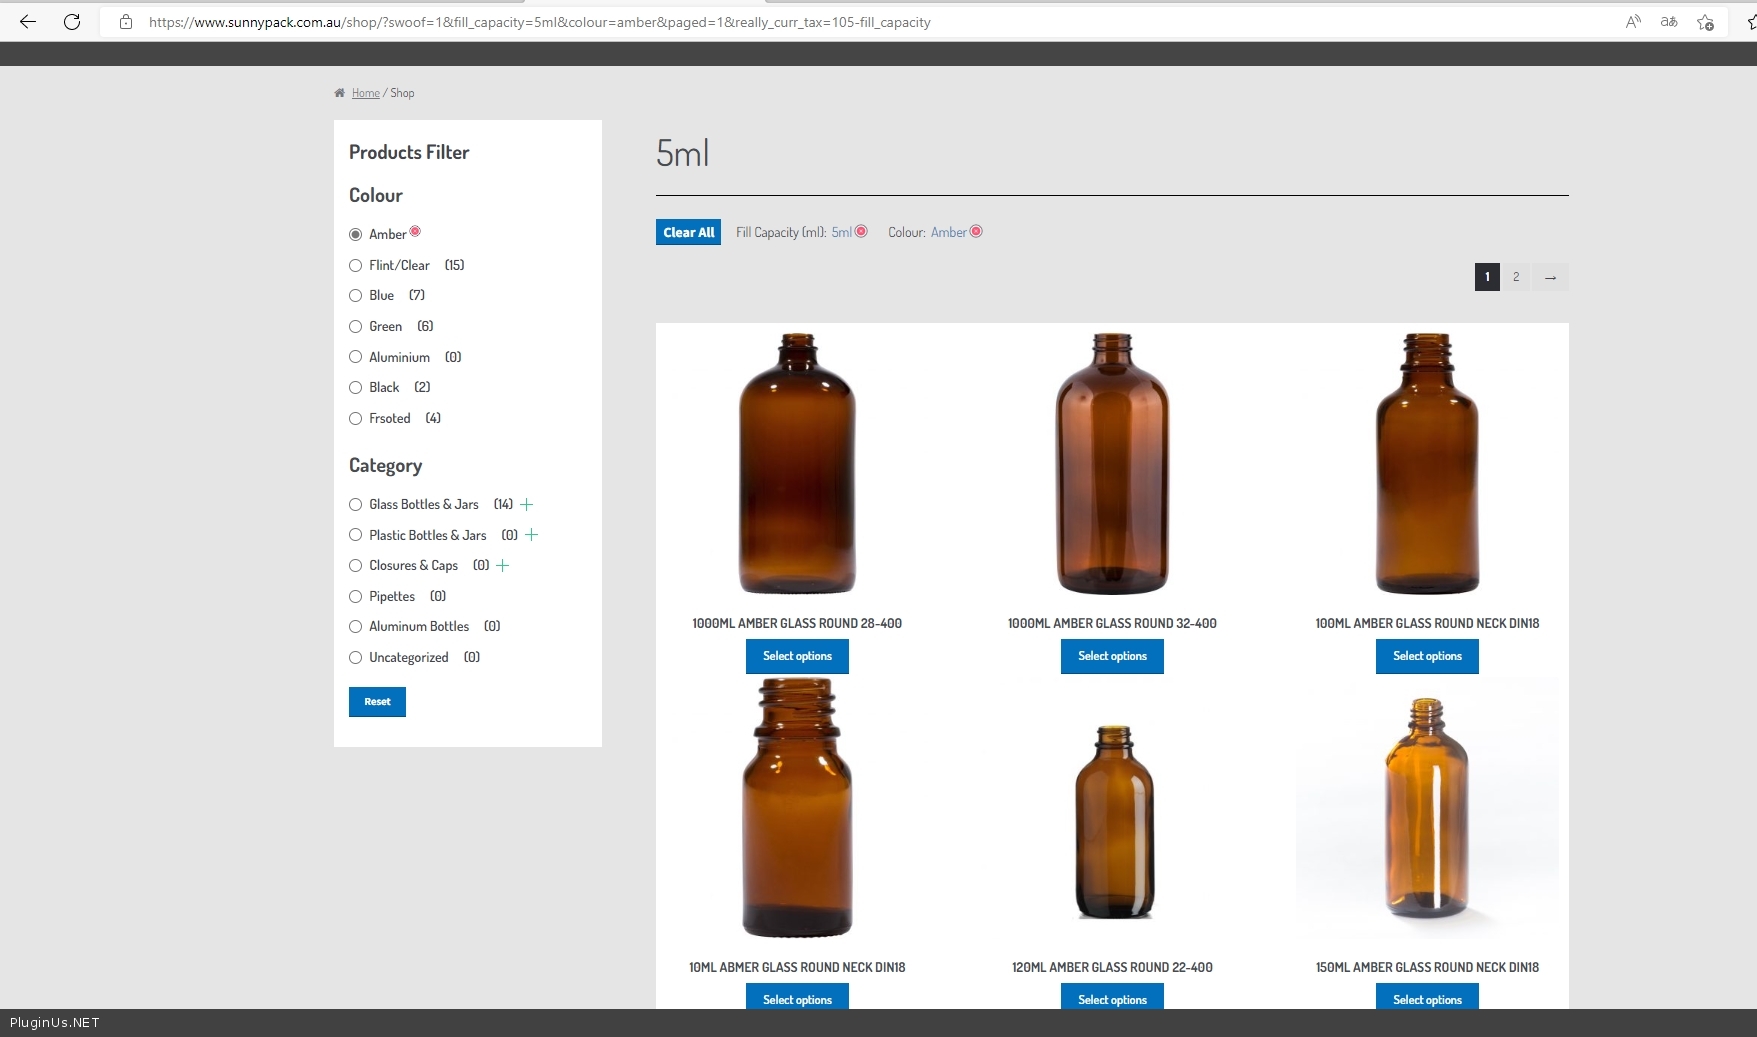Go to page 2 of results
Viewport: 1757px width, 1037px height.
pos(1516,277)
